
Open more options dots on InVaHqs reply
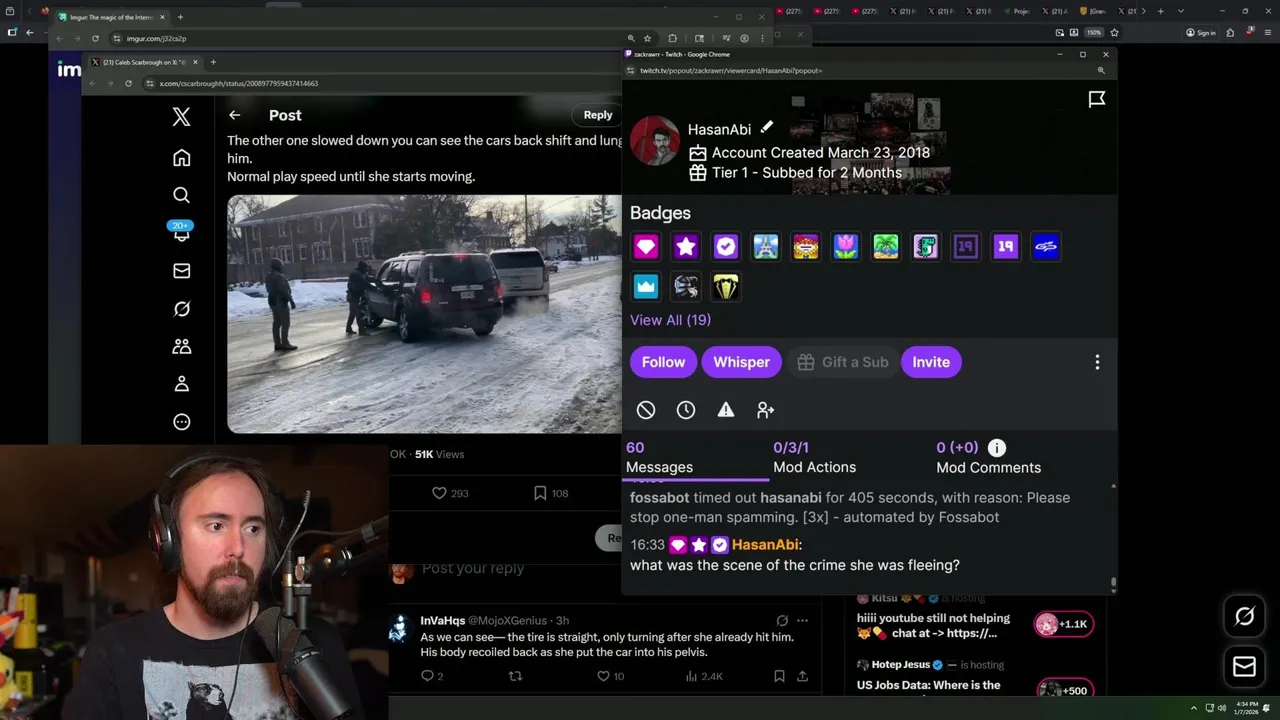[802, 621]
